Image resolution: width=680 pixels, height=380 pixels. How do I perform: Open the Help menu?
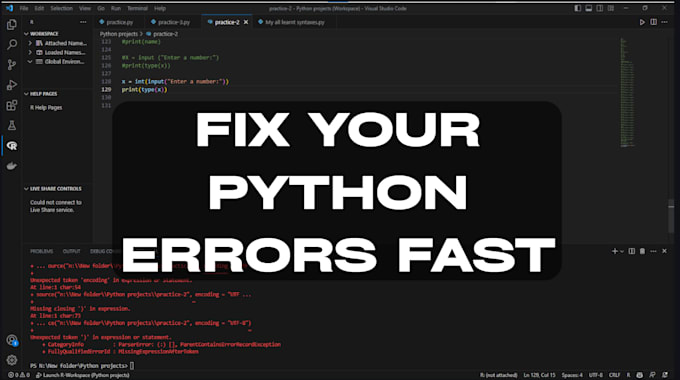[x=160, y=8]
